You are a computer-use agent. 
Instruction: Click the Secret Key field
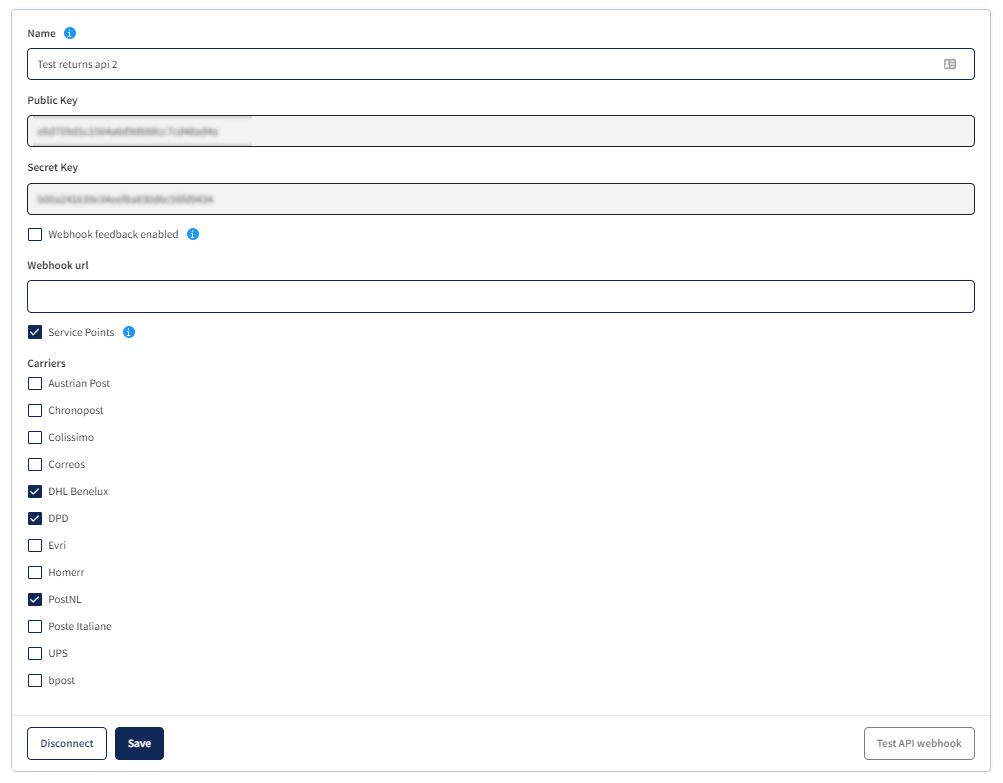tap(500, 199)
